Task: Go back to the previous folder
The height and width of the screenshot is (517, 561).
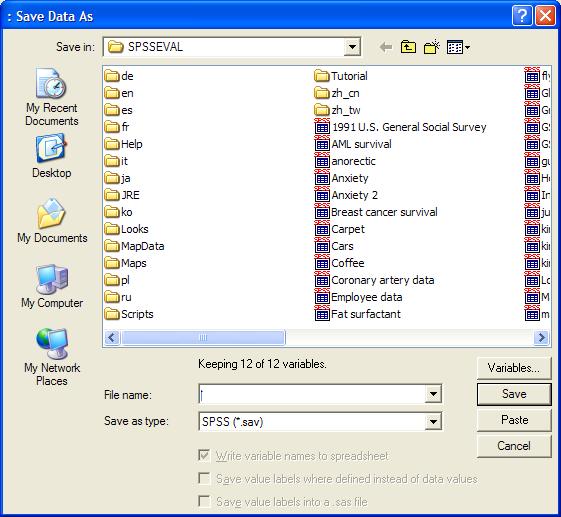Action: point(385,47)
